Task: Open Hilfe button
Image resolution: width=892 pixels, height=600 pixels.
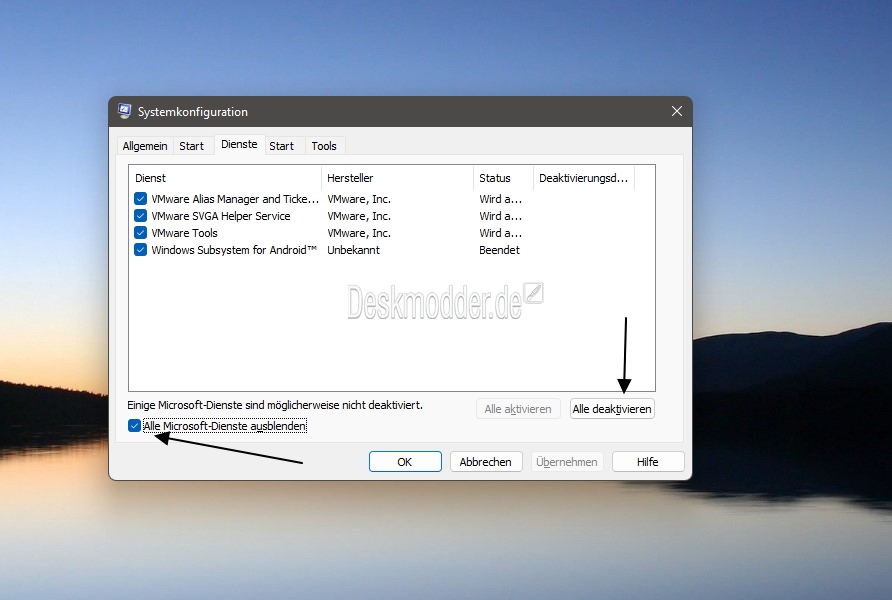Action: 648,462
